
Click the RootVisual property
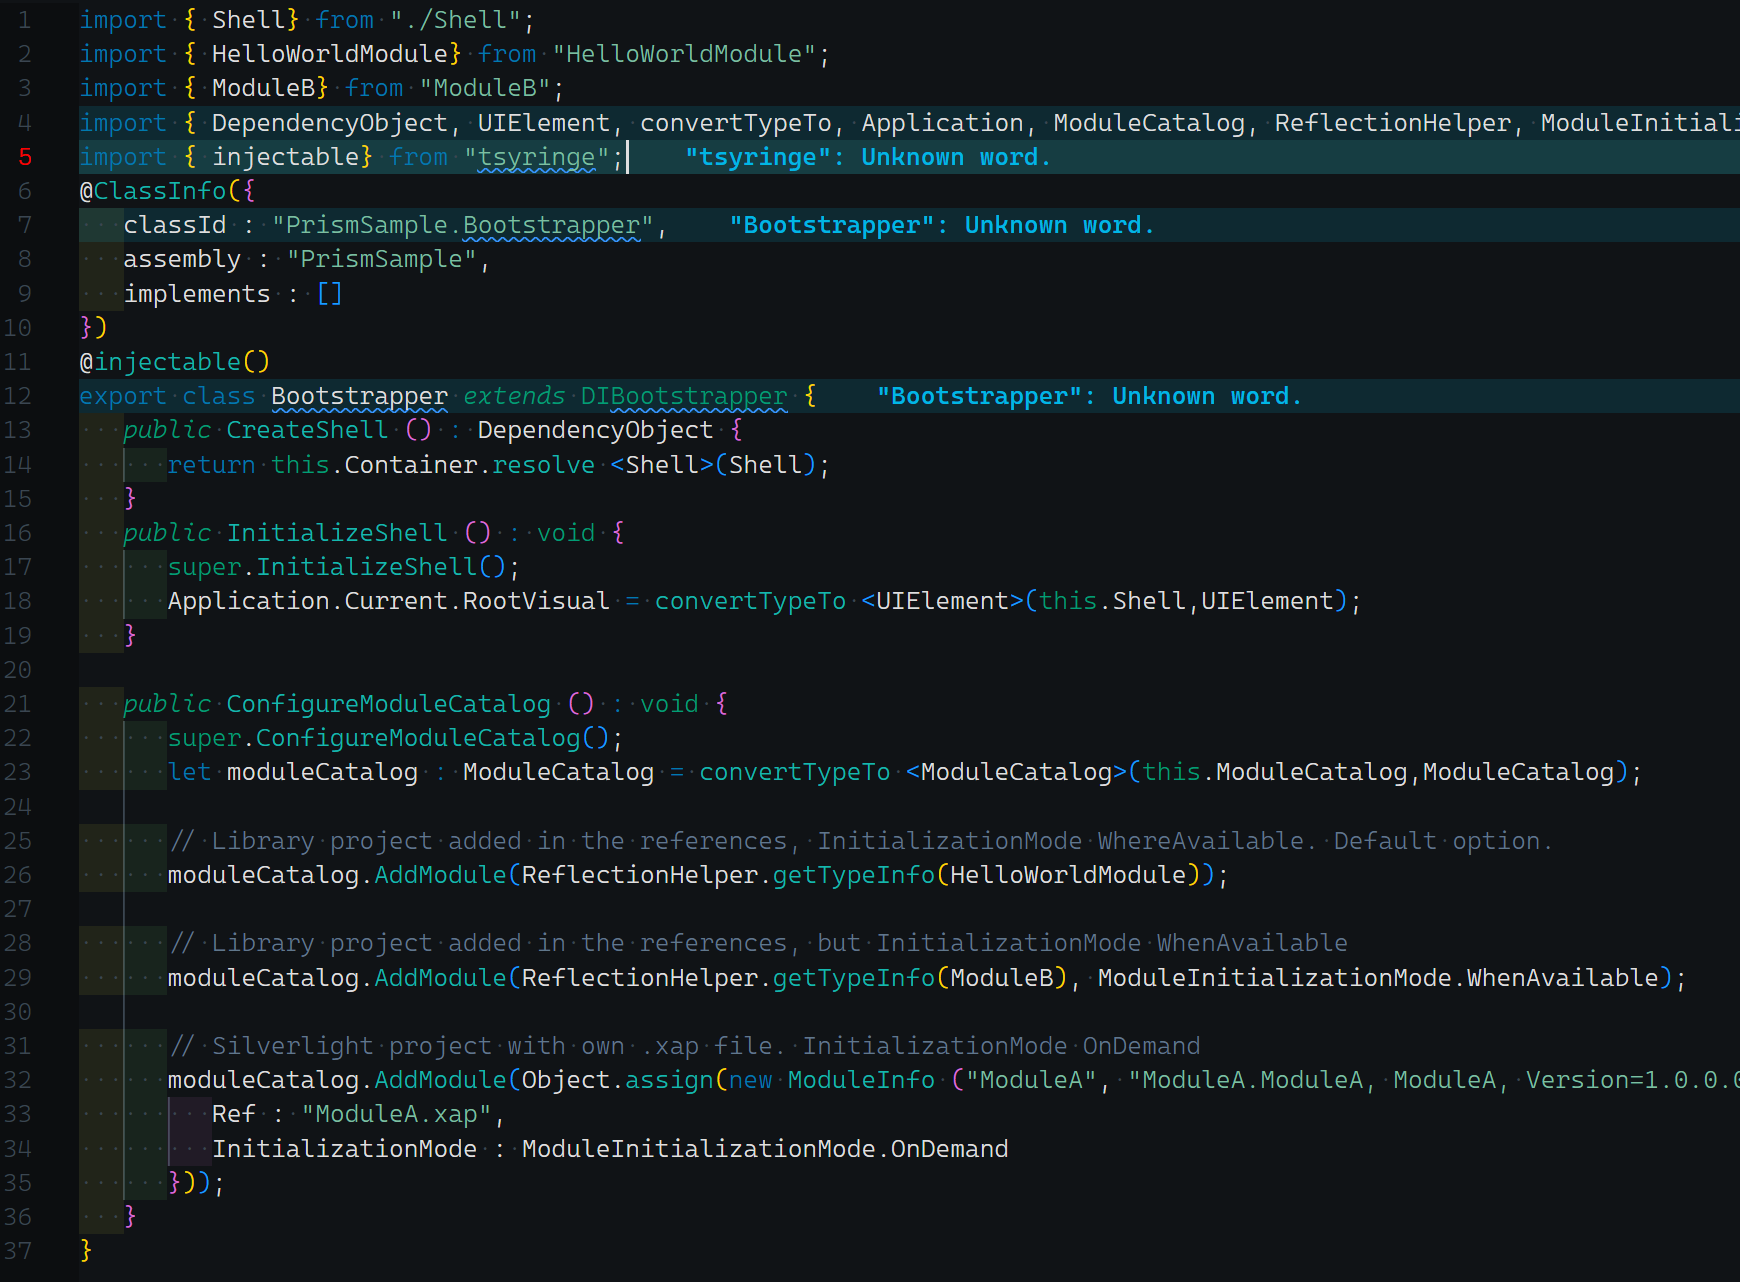tap(535, 601)
